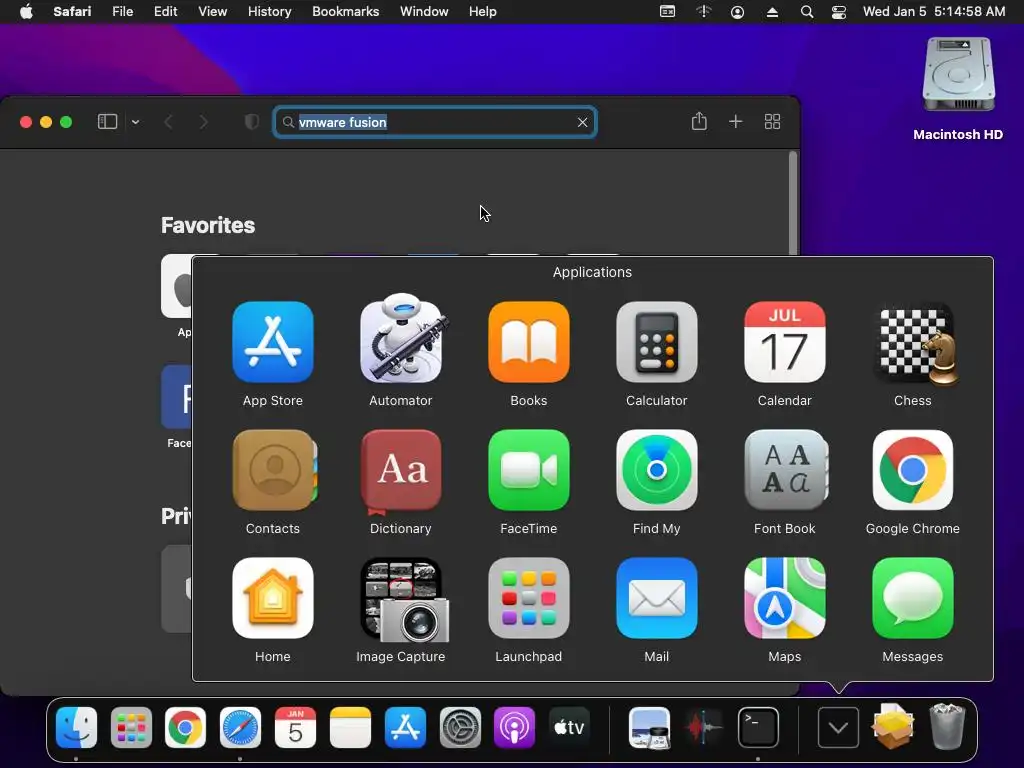This screenshot has height=768, width=1024.
Task: Open Apple TV from the Dock
Action: pyautogui.click(x=569, y=727)
